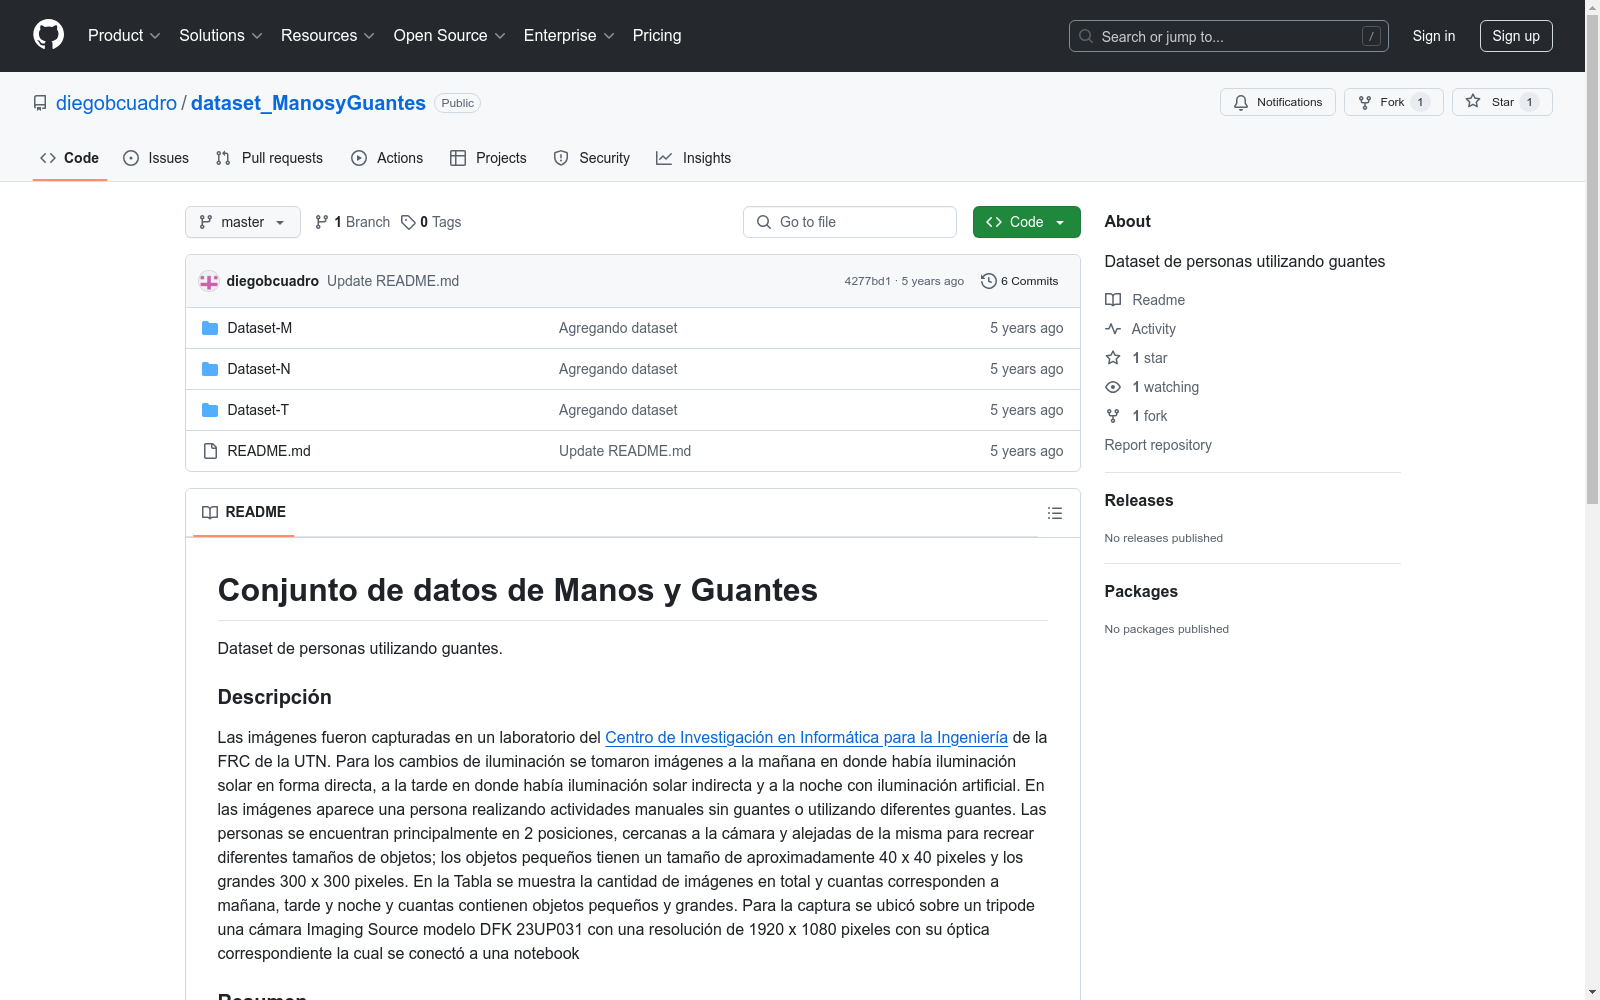Click the tag icon beside 0 Tags
Viewport: 1600px width, 1000px height.
coord(408,222)
